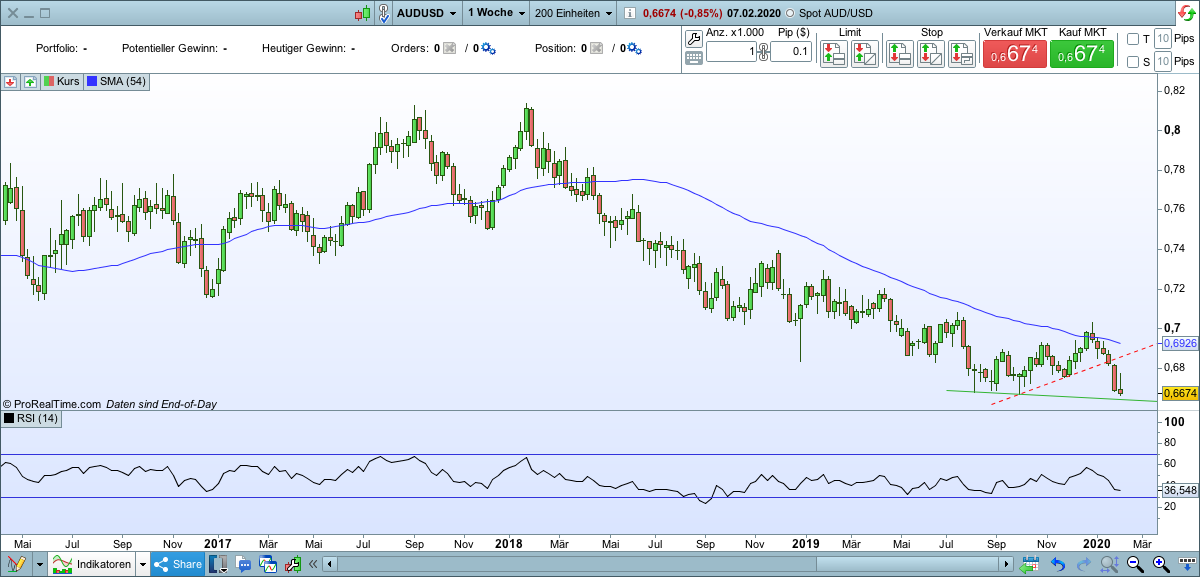Click the yellow 0,6674 price label

tap(1180, 393)
